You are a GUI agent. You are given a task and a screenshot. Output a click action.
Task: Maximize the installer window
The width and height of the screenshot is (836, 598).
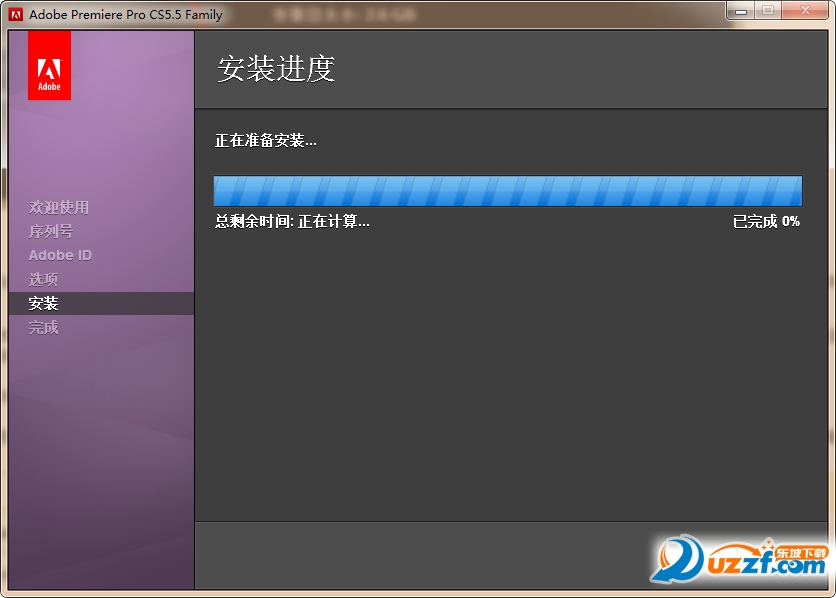point(768,10)
